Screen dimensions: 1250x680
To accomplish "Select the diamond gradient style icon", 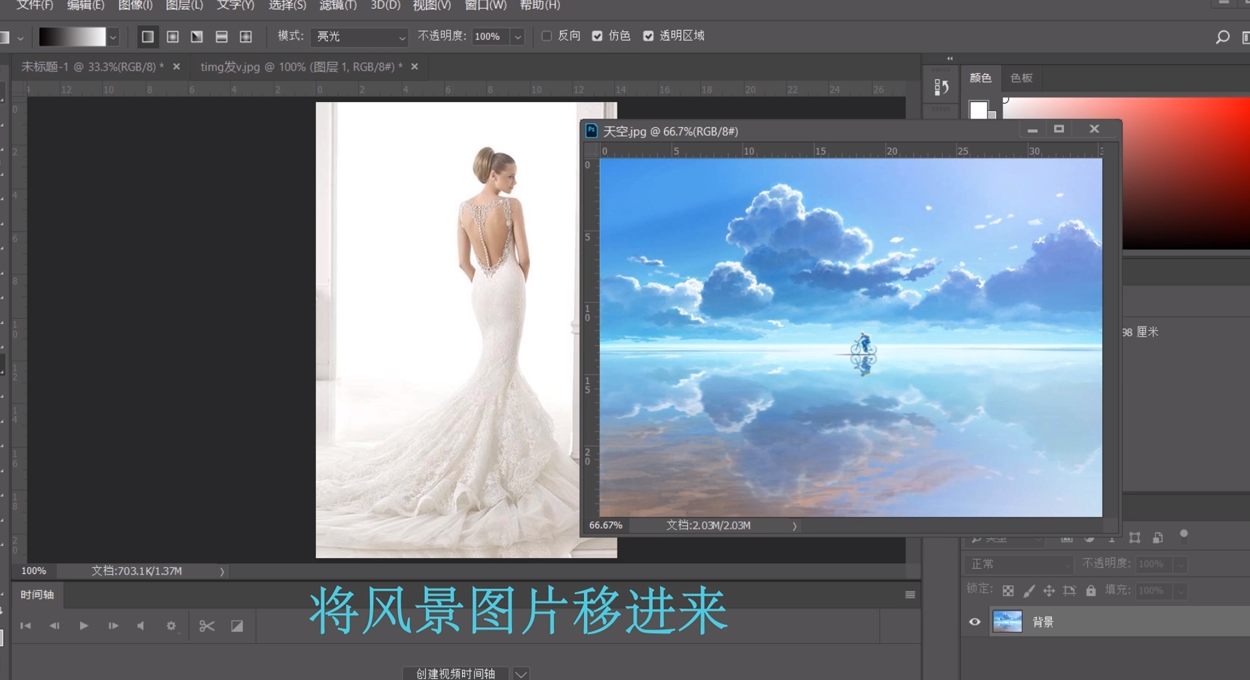I will [x=245, y=36].
